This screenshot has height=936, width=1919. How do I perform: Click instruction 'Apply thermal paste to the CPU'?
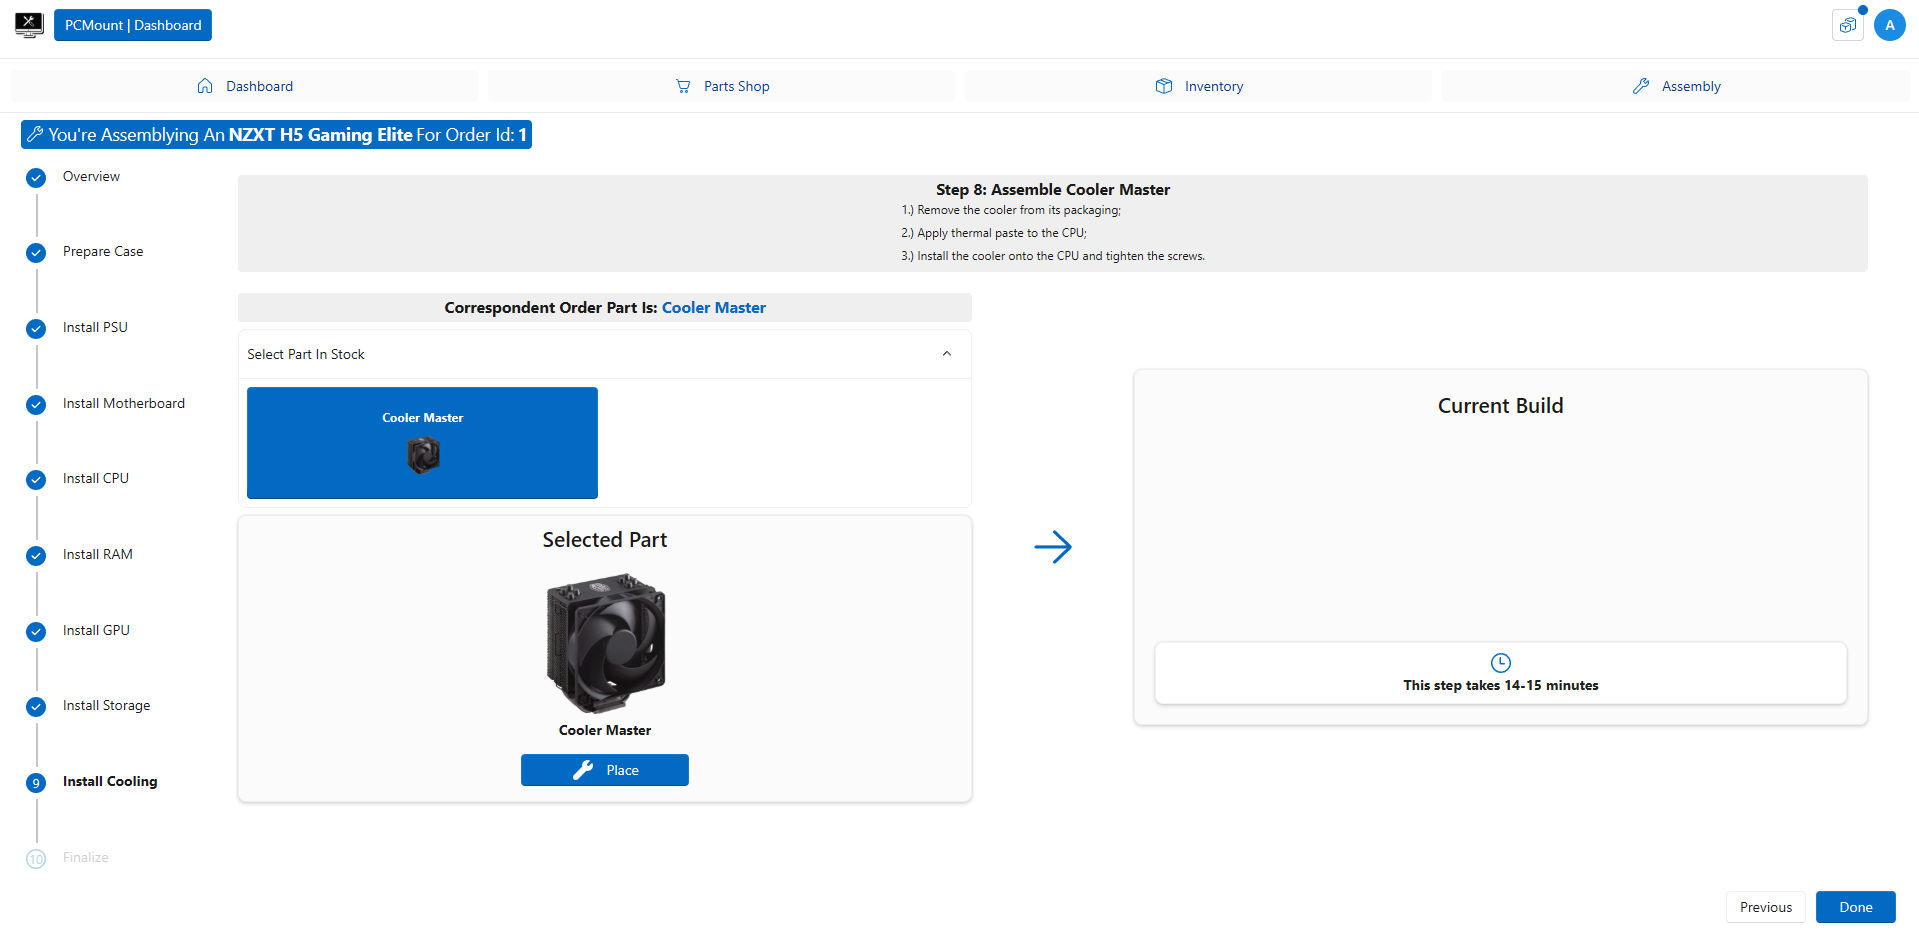pyautogui.click(x=994, y=233)
